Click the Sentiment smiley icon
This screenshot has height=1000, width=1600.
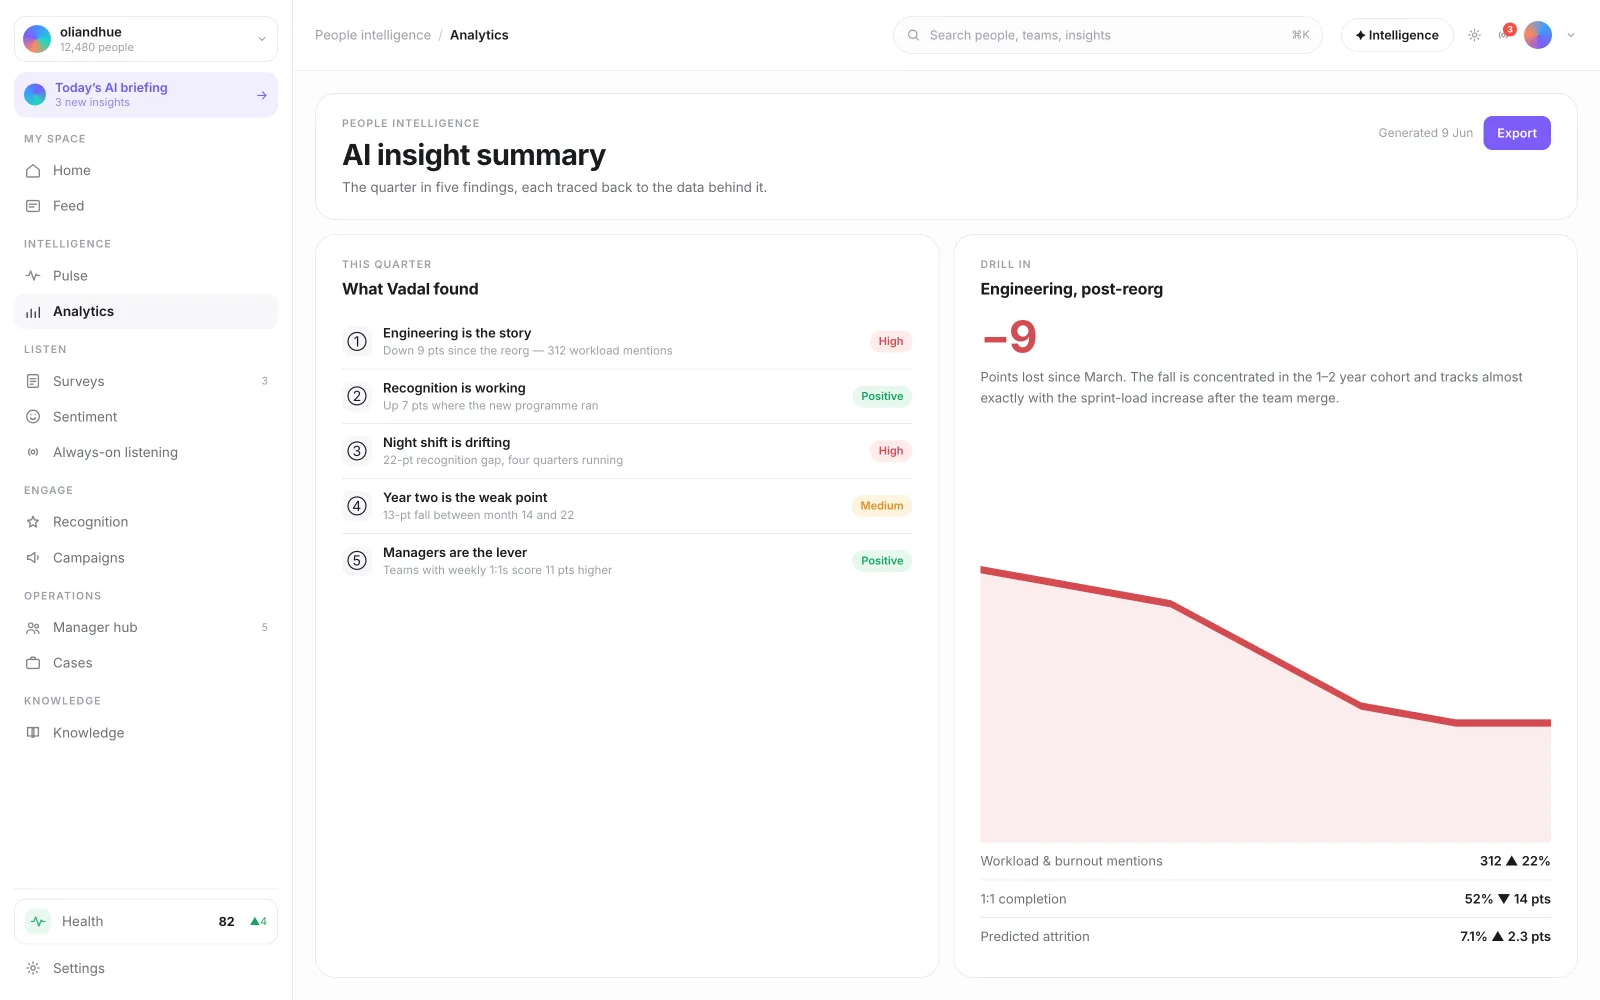tap(33, 417)
